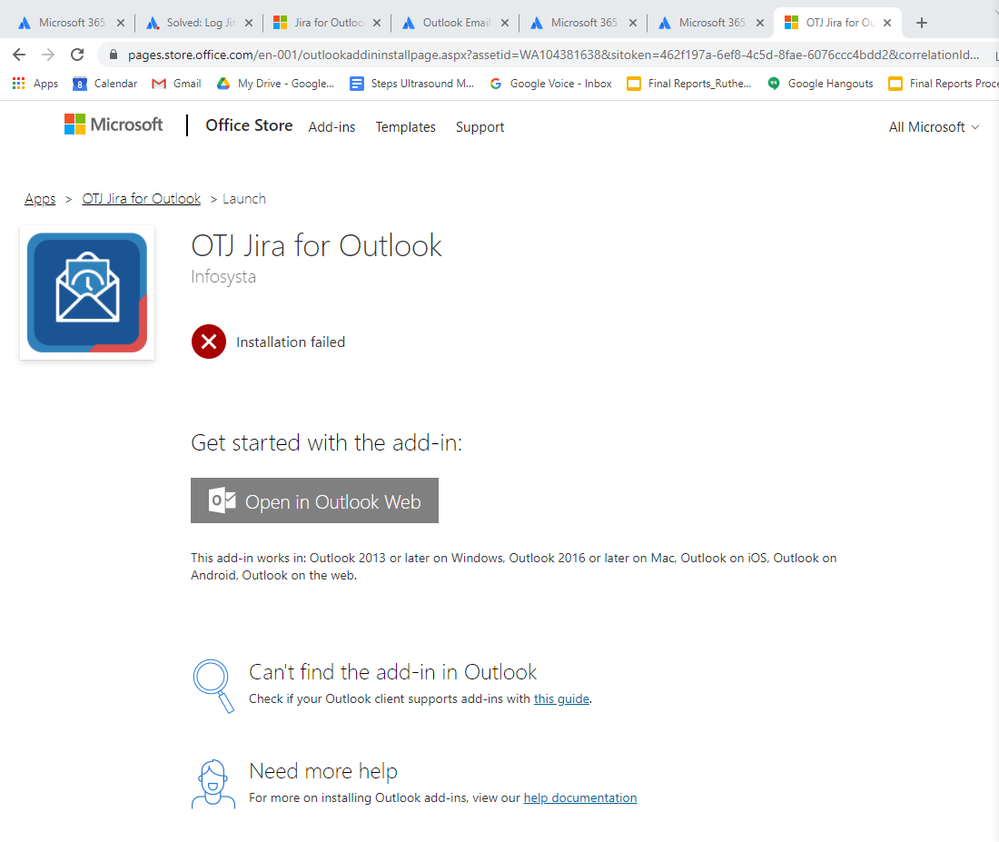This screenshot has height=842, width=999.
Task: Click the Open in Outlook Web button
Action: 314,500
